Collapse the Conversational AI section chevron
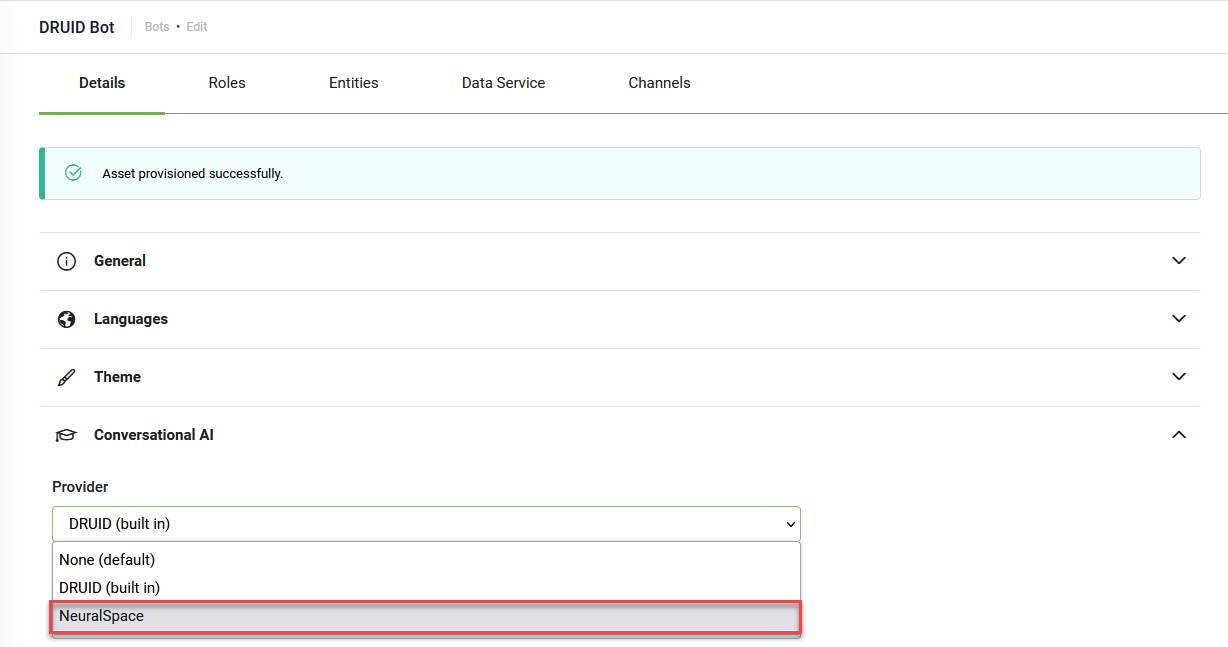The height and width of the screenshot is (647, 1228). (1179, 435)
